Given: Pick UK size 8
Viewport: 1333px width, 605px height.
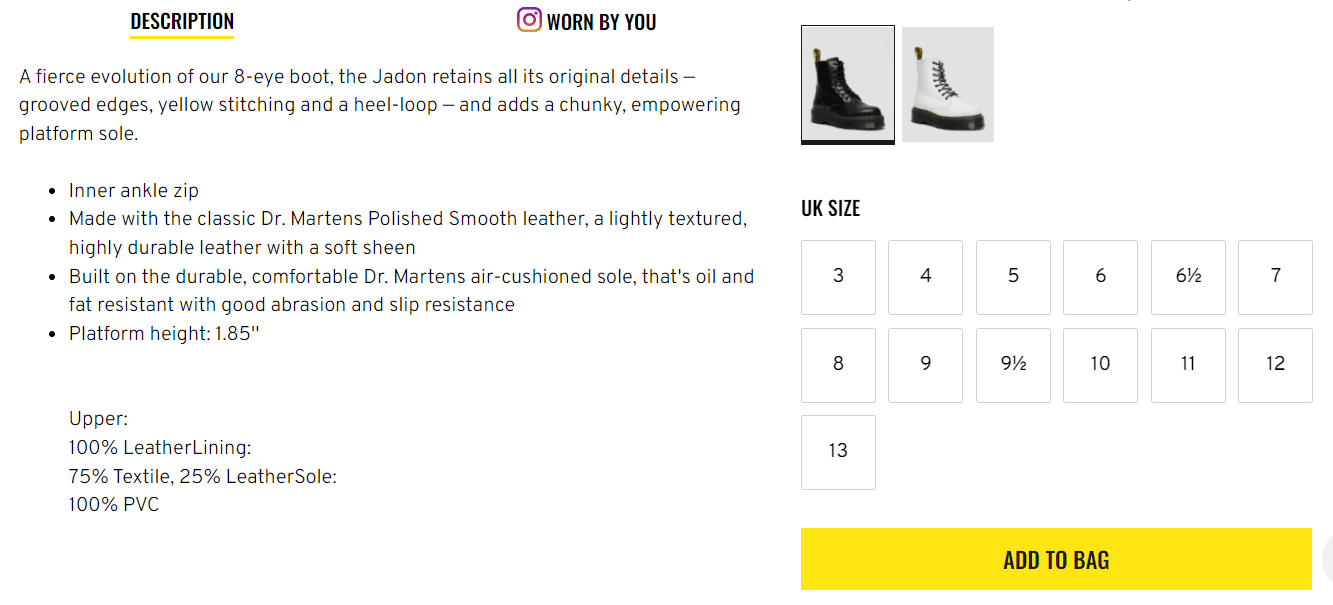Looking at the screenshot, I should point(838,365).
